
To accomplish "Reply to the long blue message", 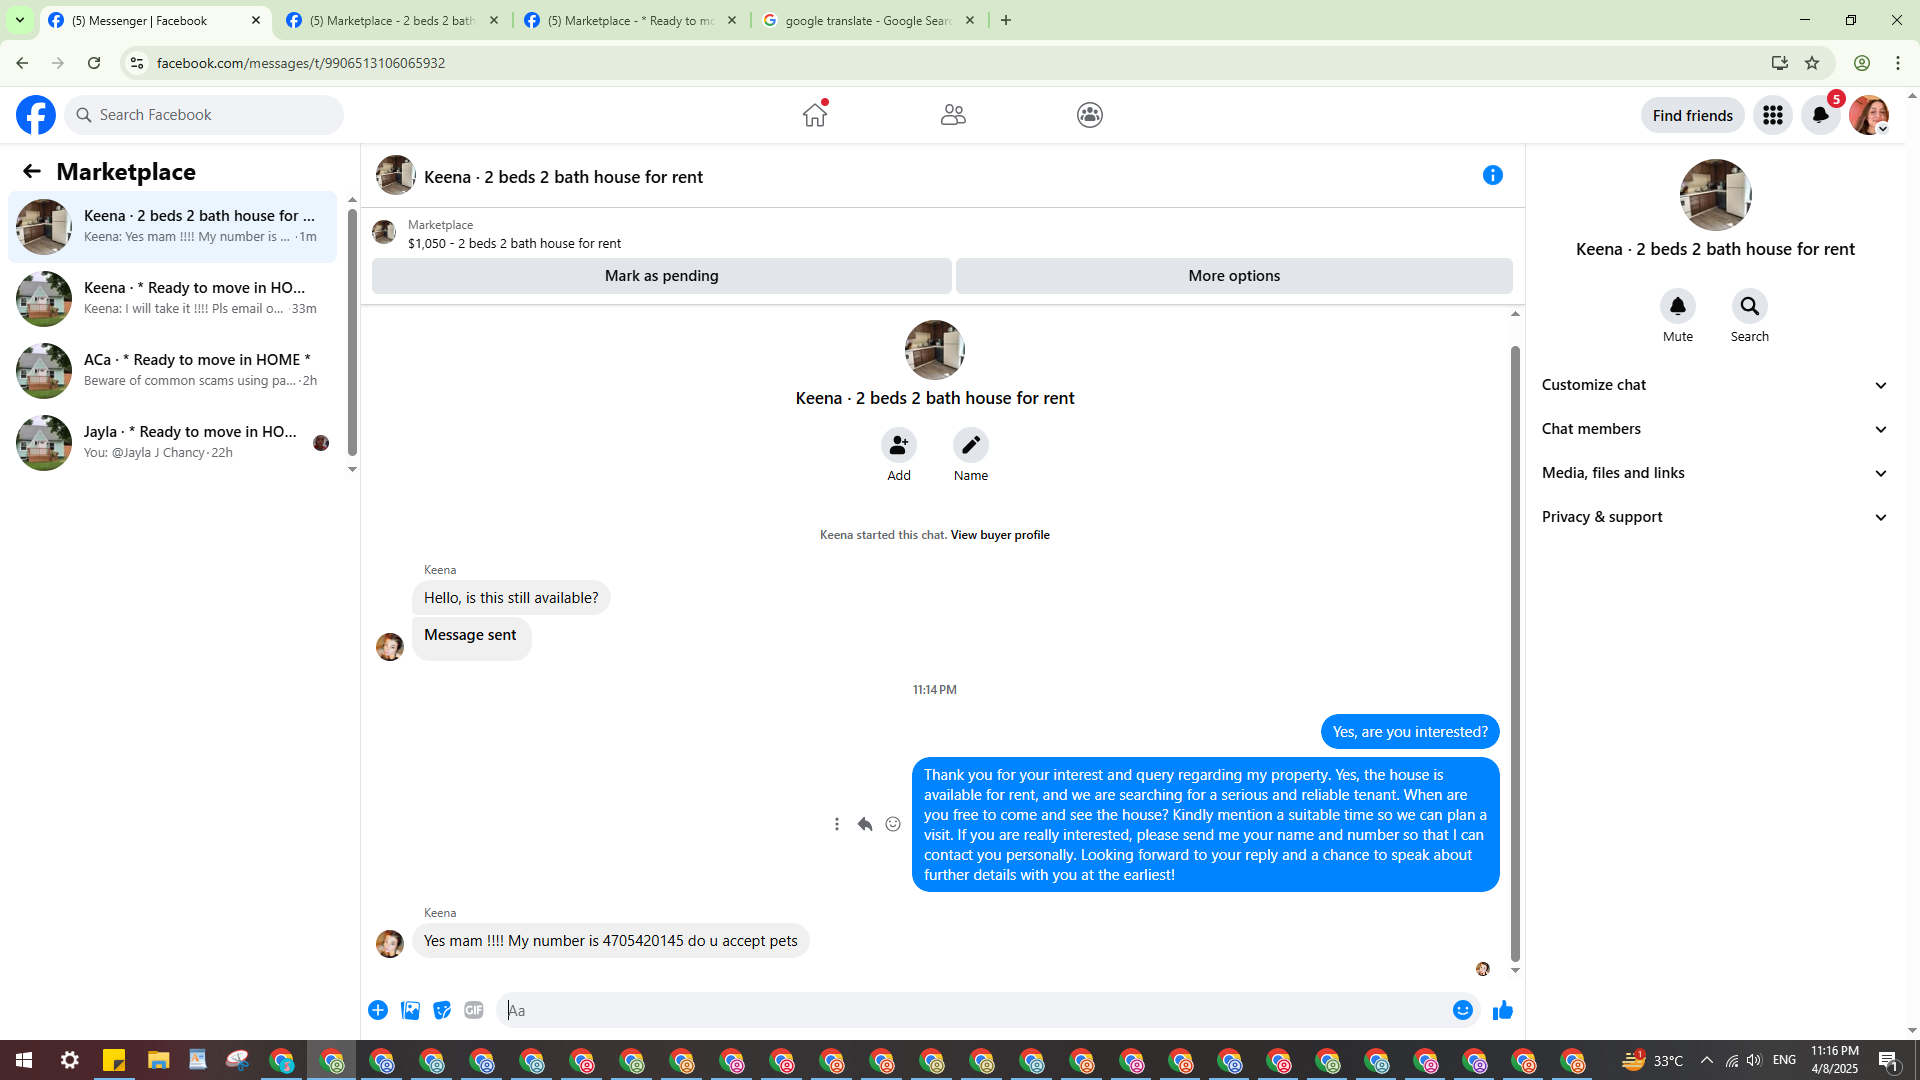I will [x=865, y=825].
